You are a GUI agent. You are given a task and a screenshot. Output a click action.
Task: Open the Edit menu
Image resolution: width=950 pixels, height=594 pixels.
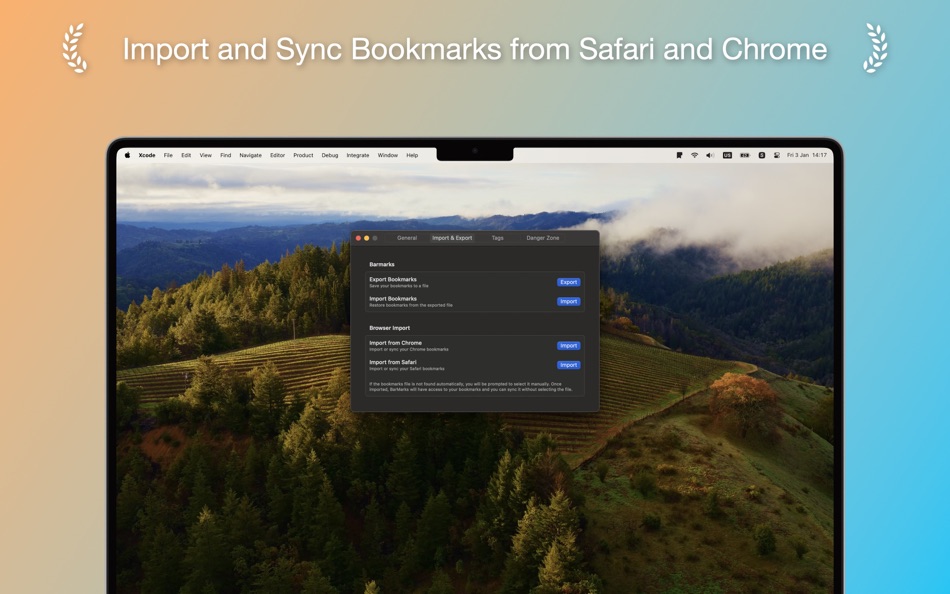pos(186,155)
